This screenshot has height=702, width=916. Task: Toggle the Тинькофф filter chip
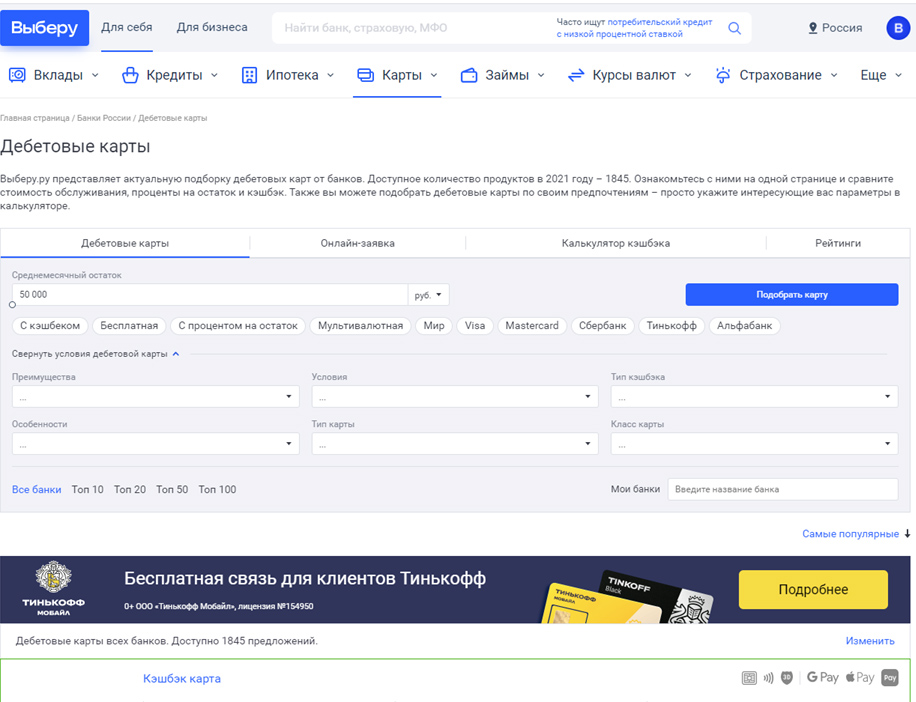[x=671, y=326]
